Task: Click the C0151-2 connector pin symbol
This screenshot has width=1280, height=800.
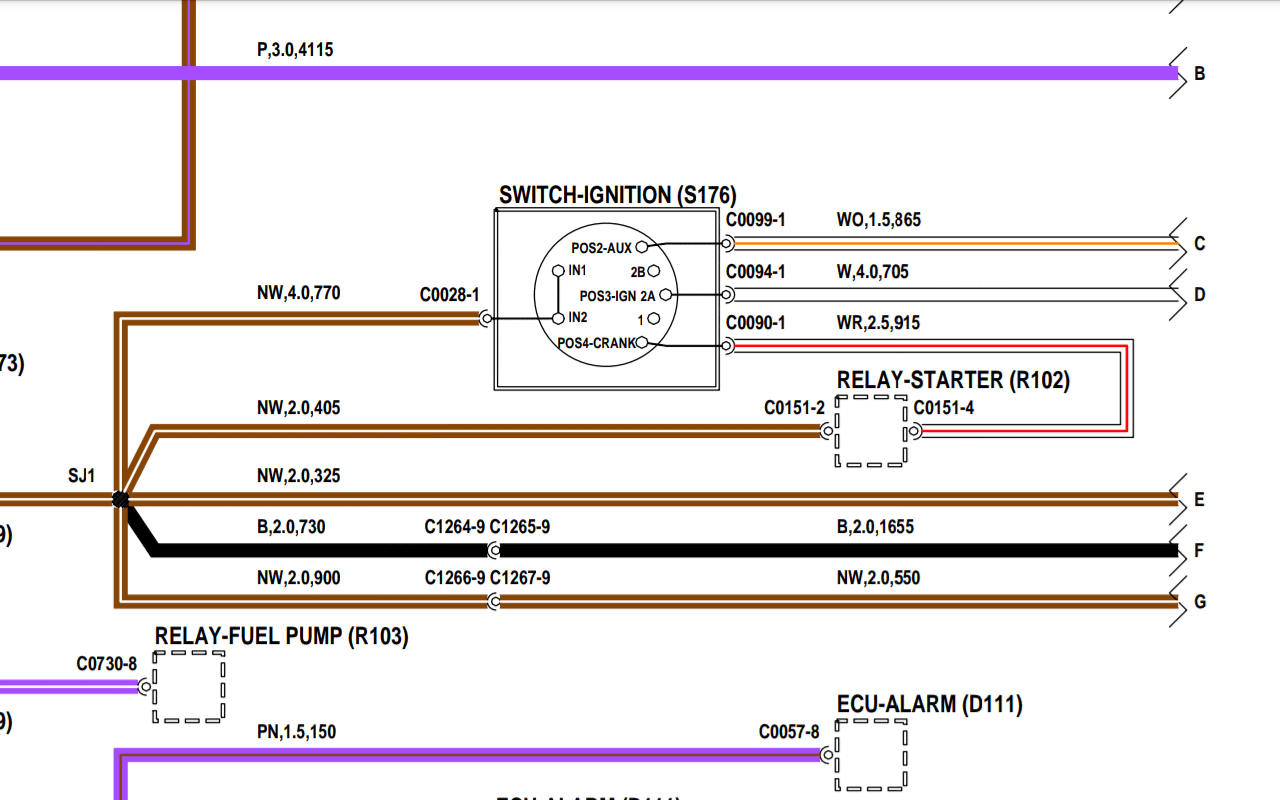Action: 827,431
